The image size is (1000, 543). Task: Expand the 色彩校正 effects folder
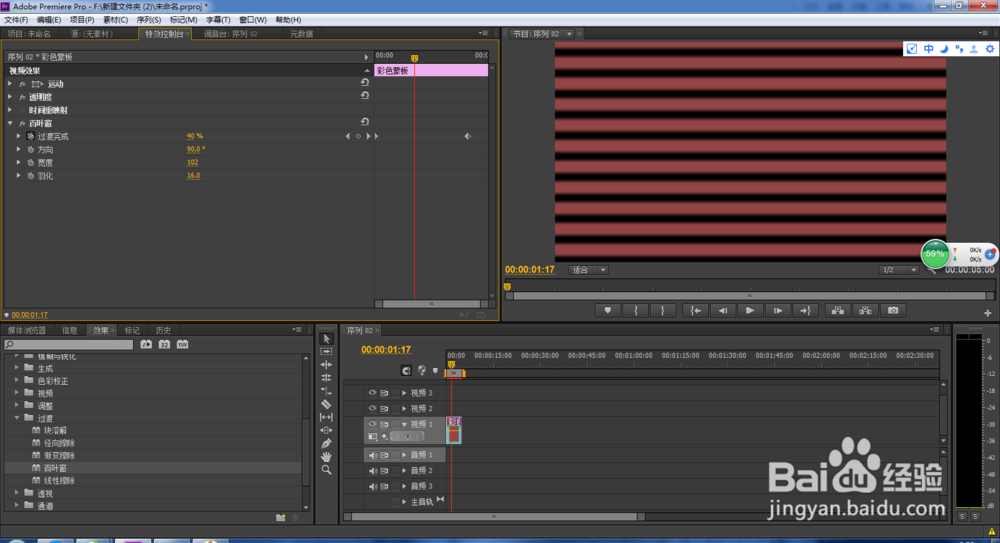click(17, 380)
